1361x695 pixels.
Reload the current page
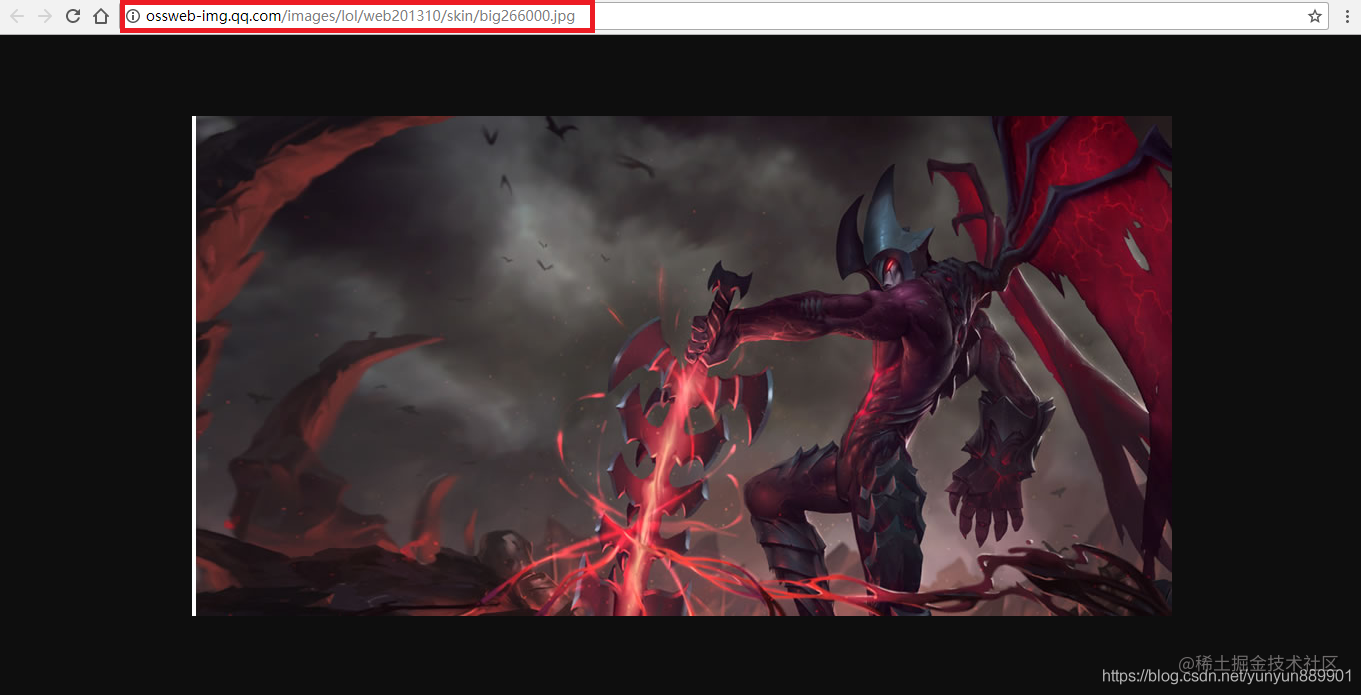(x=73, y=16)
